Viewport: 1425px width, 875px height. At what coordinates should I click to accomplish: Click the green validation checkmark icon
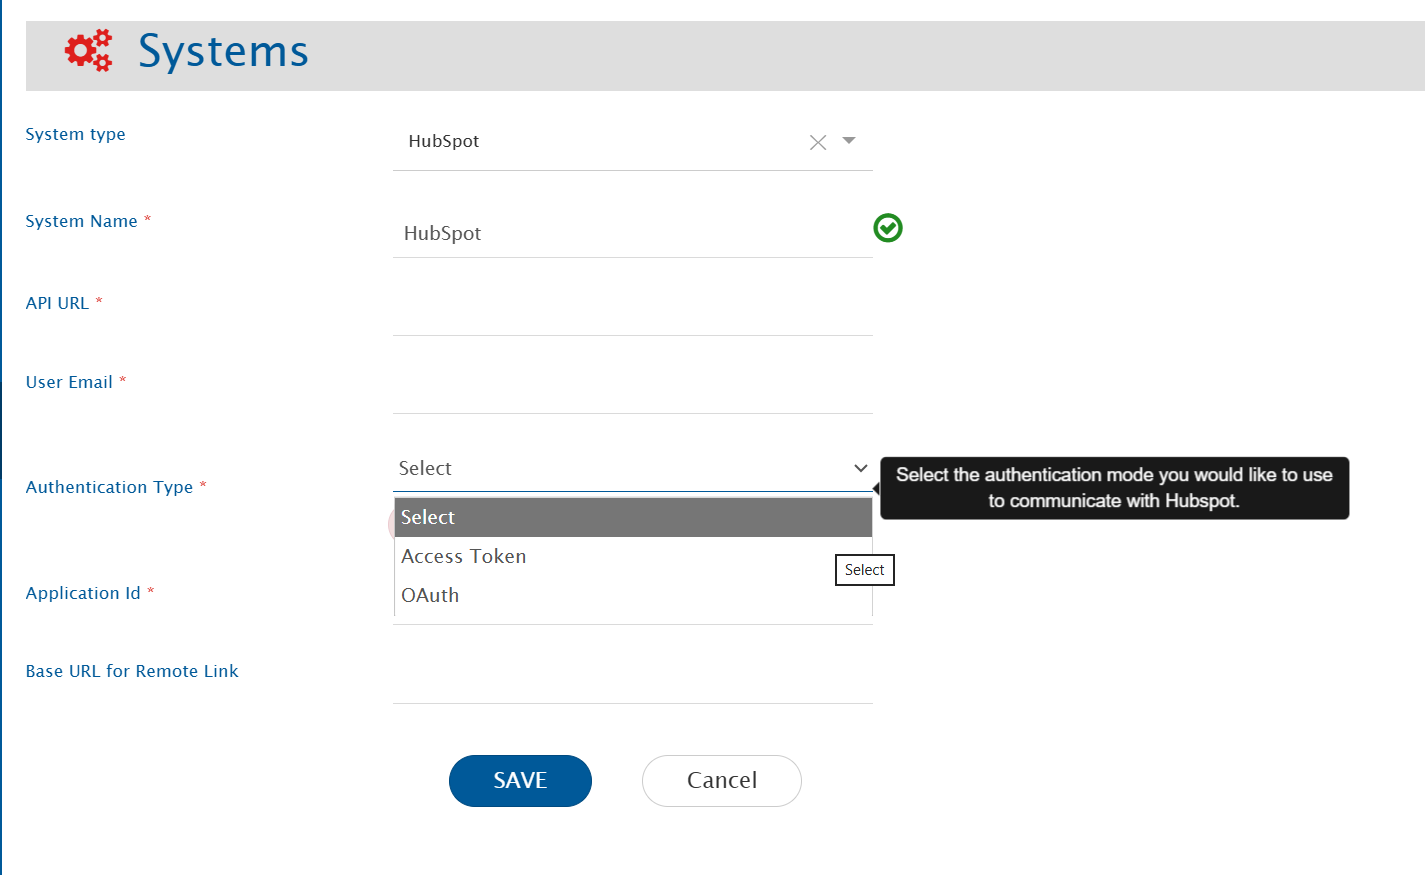887,228
